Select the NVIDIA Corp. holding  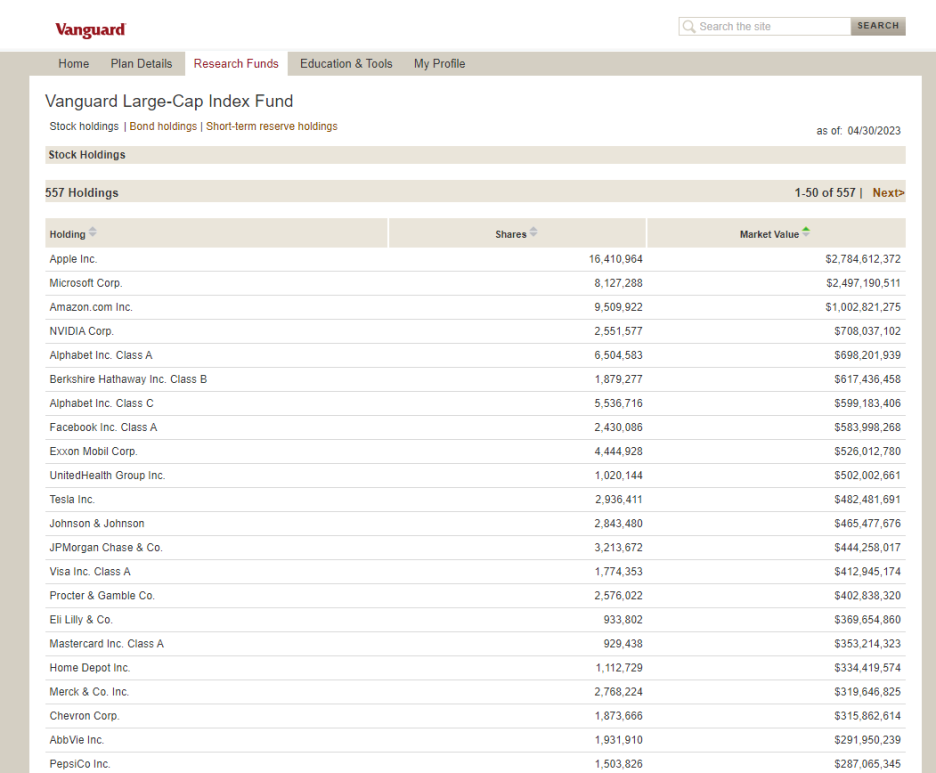click(x=81, y=331)
